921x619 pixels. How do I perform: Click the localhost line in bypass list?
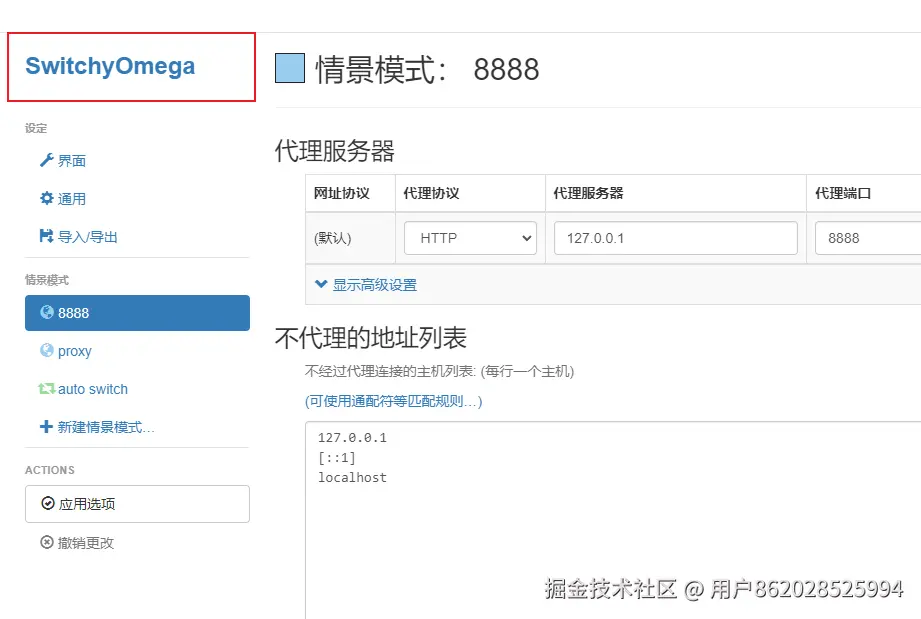pyautogui.click(x=352, y=477)
